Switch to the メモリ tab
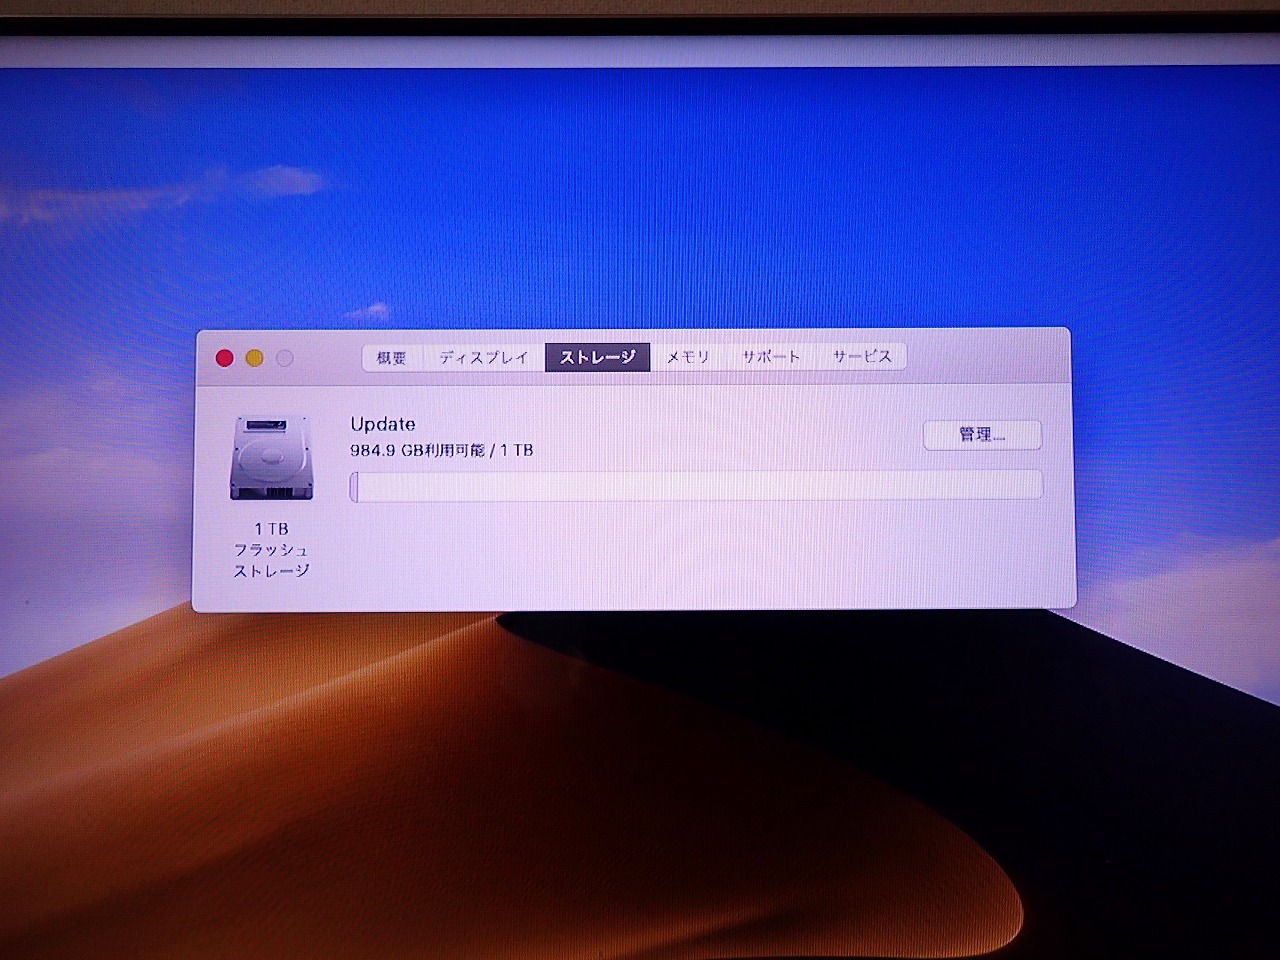 coord(688,357)
